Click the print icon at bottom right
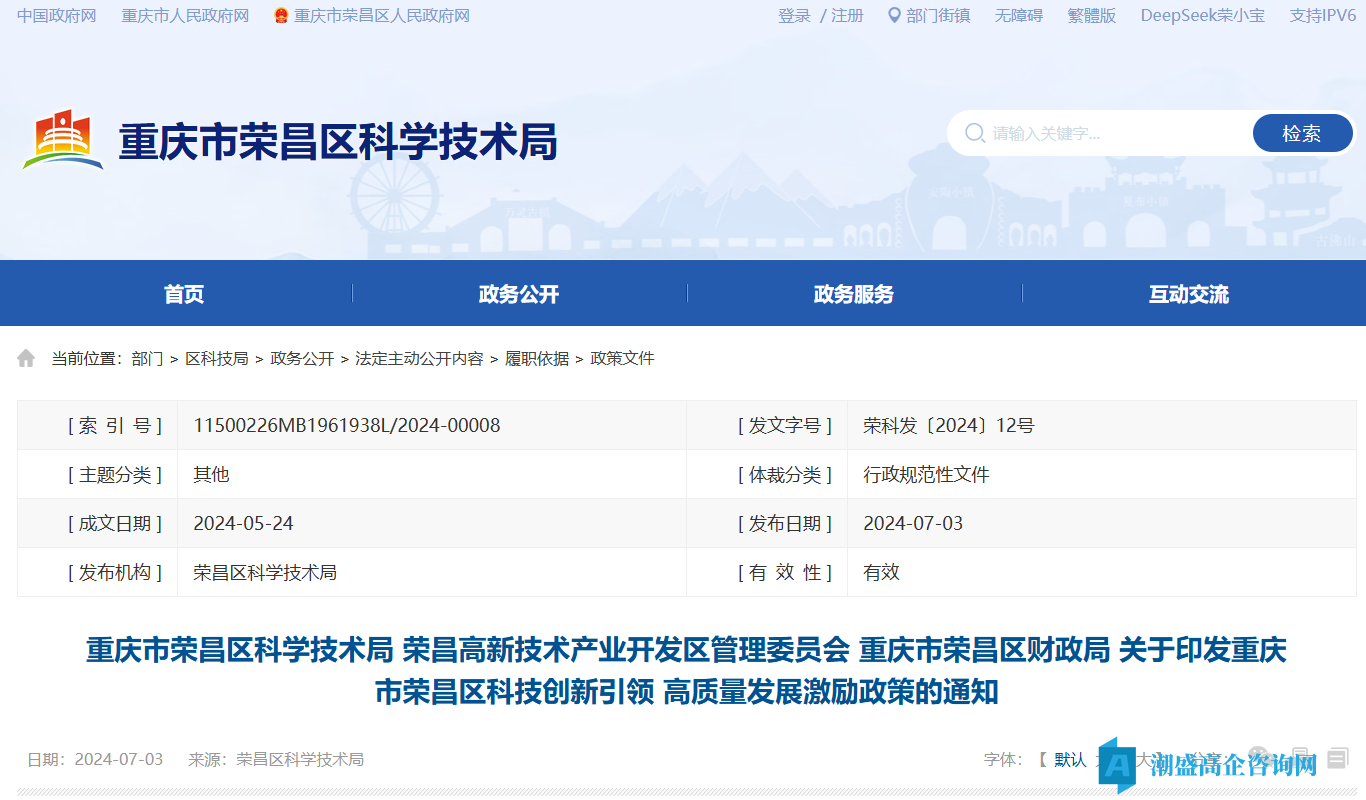Image resolution: width=1366 pixels, height=800 pixels. point(1299,755)
